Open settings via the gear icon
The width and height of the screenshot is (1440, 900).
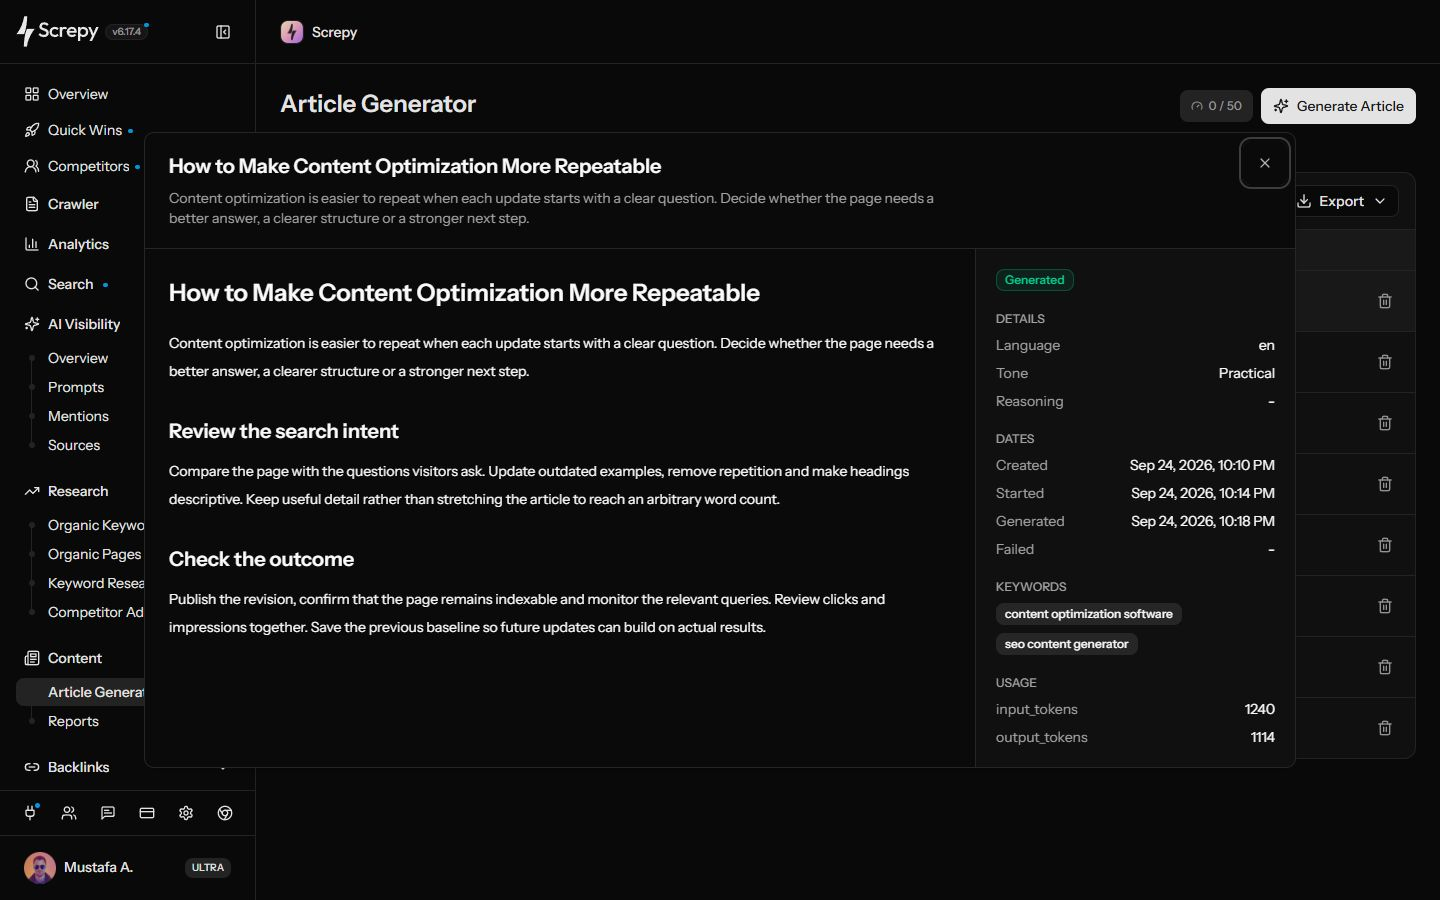tap(186, 813)
